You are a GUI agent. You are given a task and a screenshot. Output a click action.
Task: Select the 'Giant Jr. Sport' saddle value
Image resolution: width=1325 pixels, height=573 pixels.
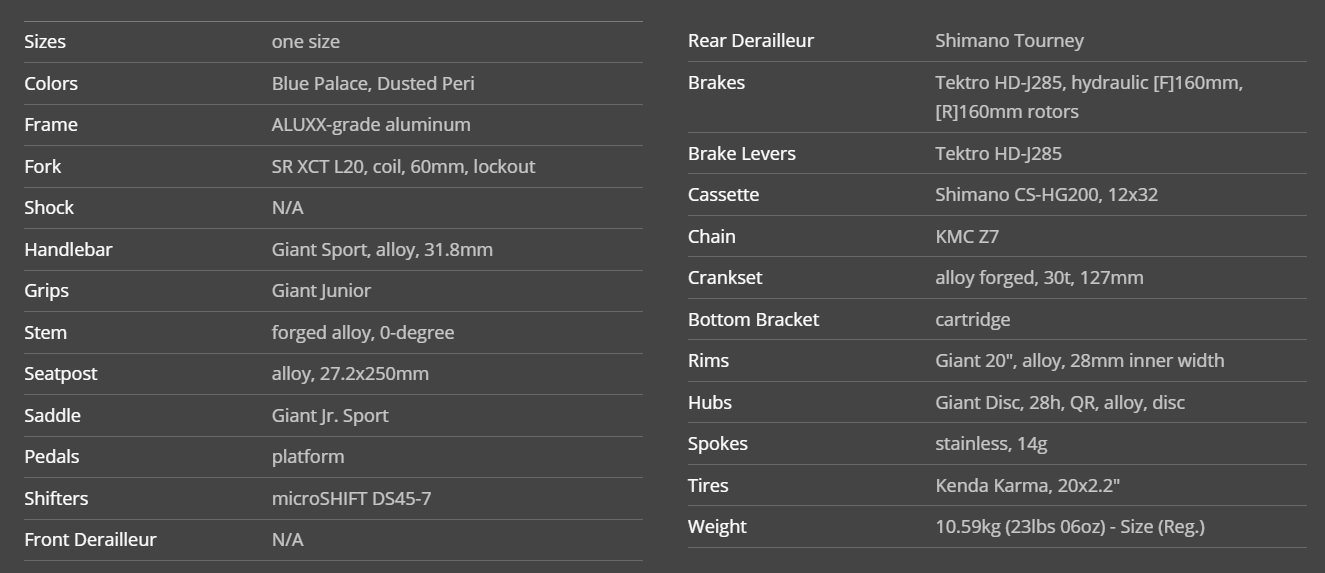click(330, 416)
